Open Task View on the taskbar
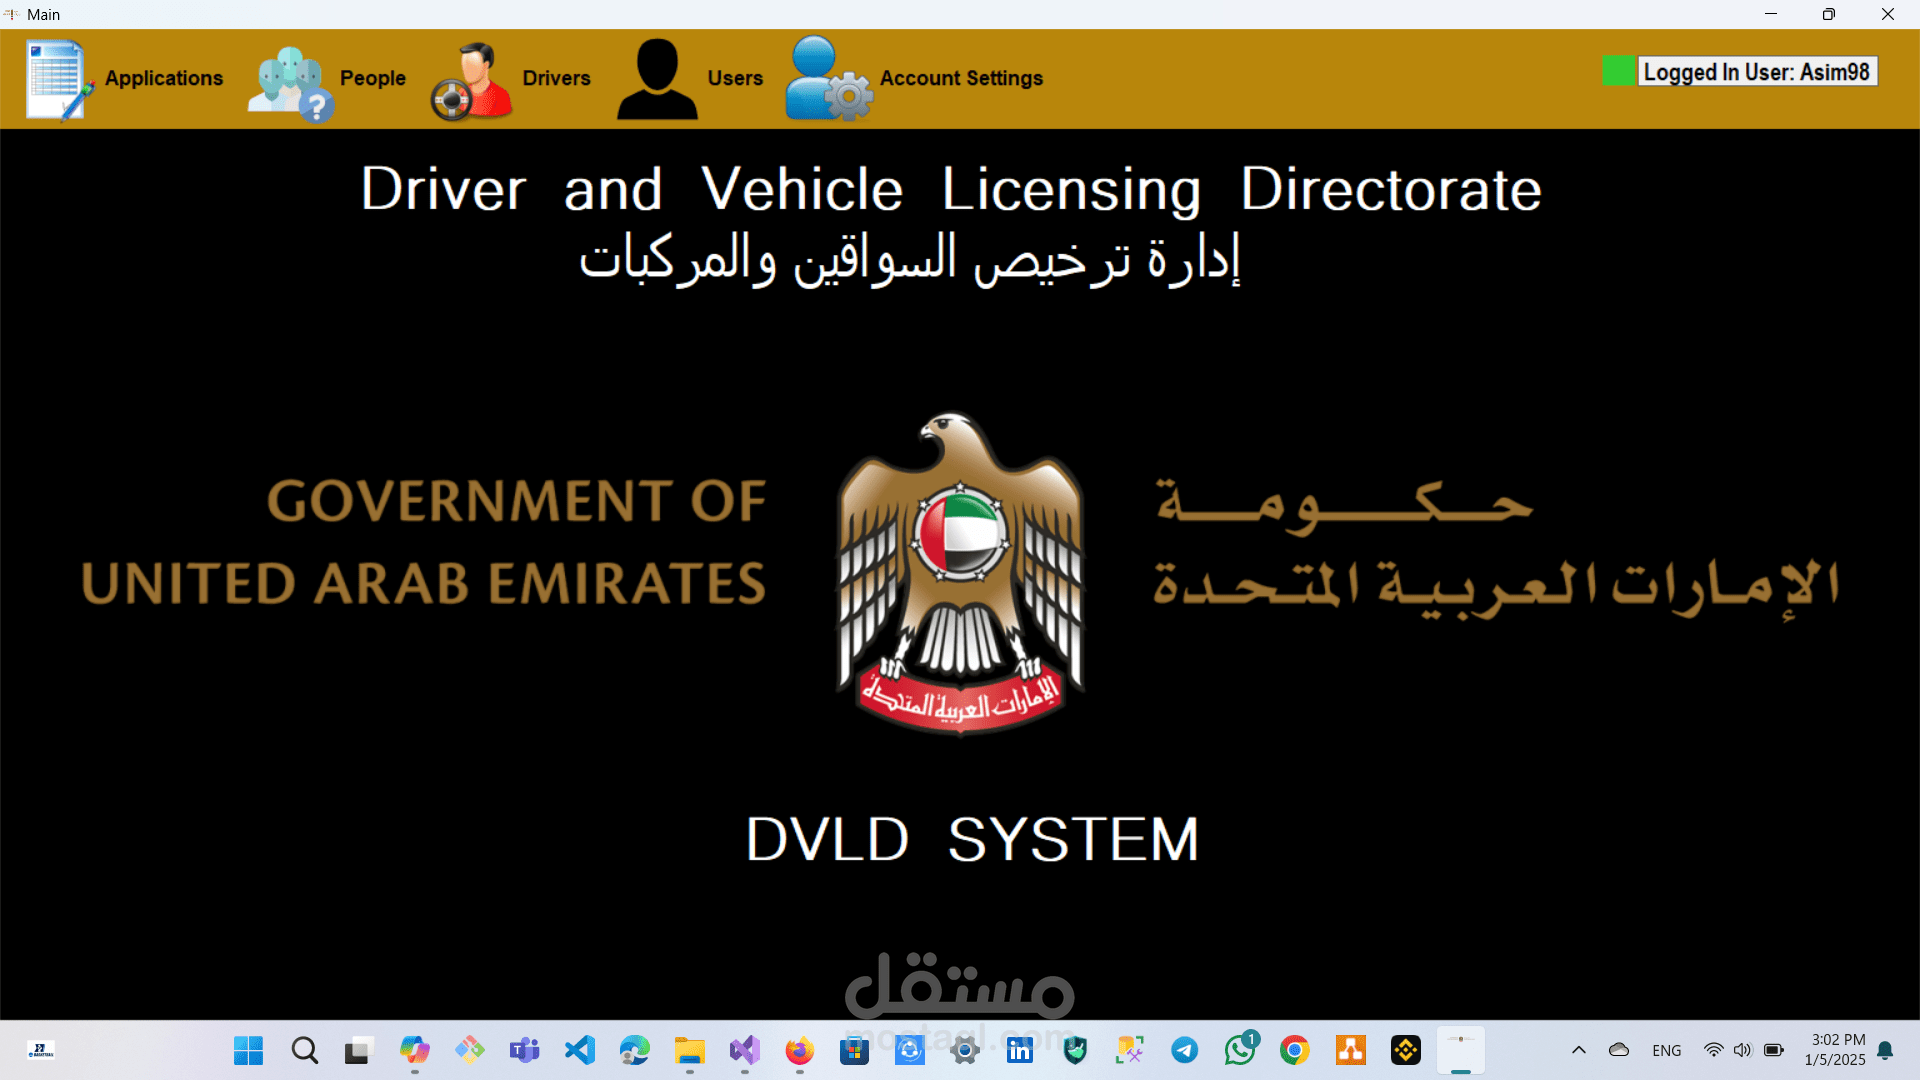Screen dimensions: 1920x1080 click(x=358, y=1051)
